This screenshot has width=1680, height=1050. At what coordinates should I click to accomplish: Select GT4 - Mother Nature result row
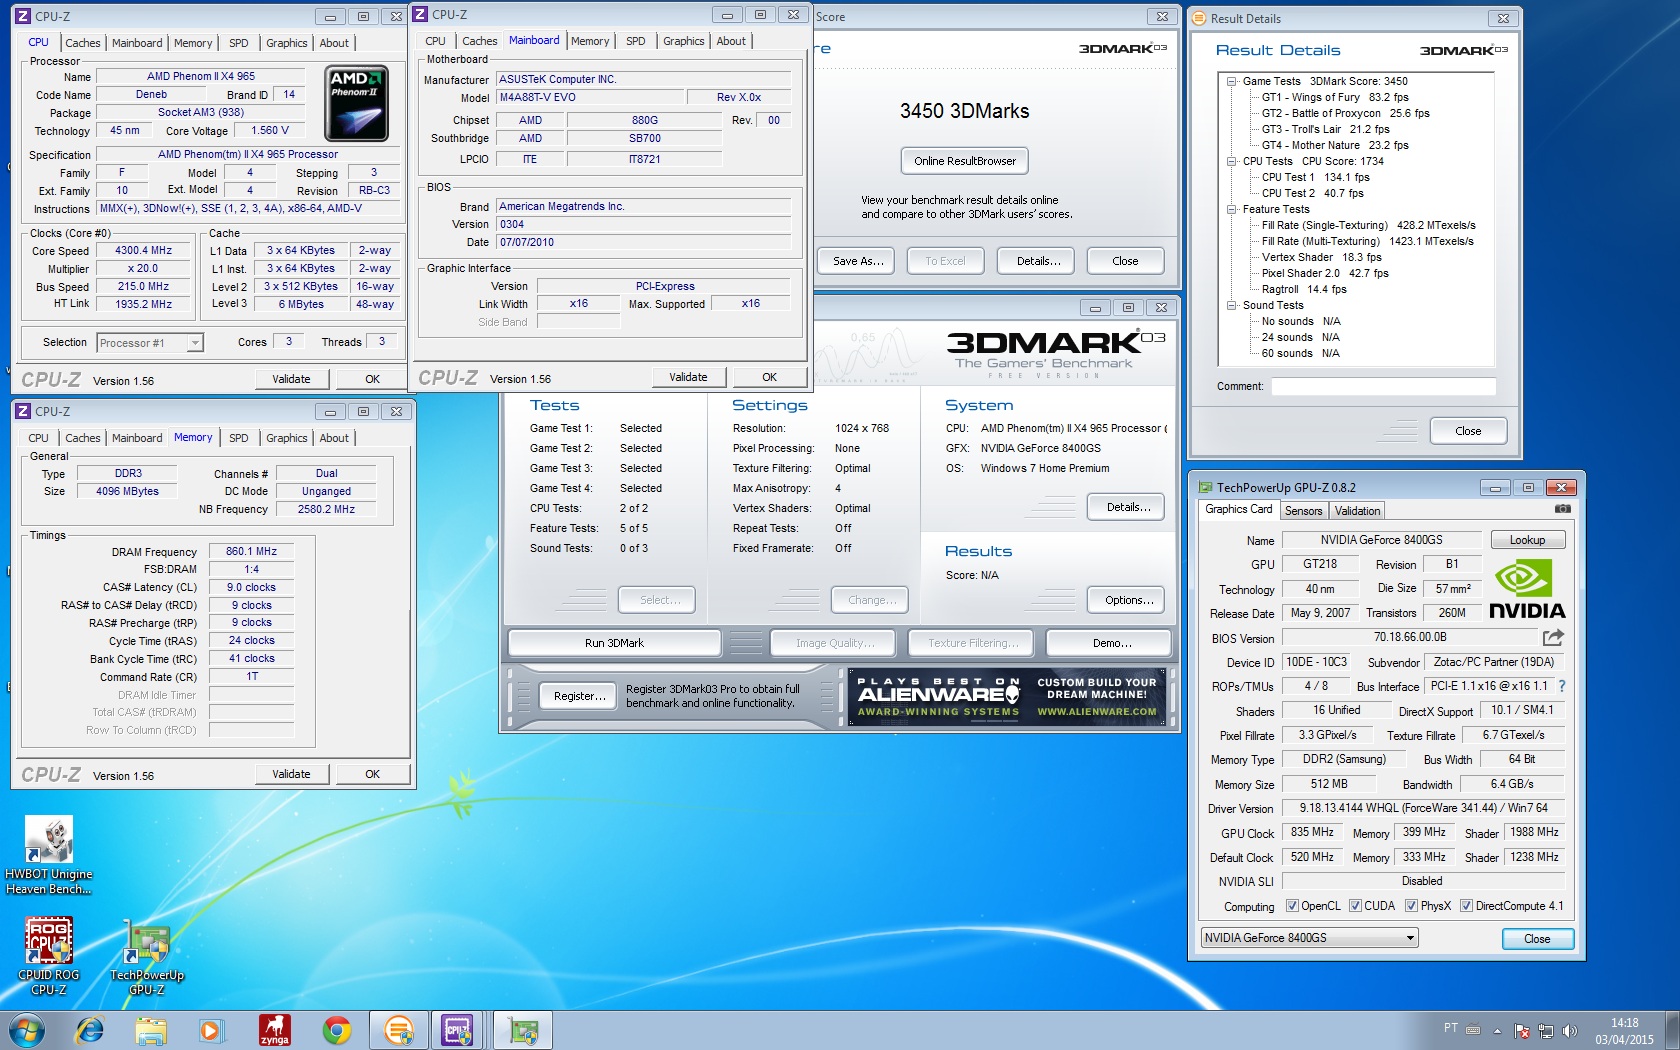click(1334, 145)
